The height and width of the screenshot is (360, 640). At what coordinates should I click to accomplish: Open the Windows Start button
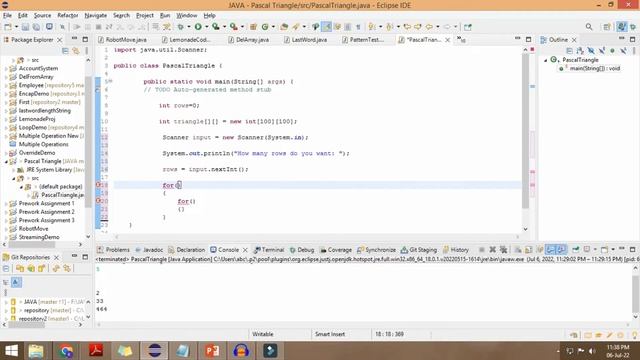[11, 350]
